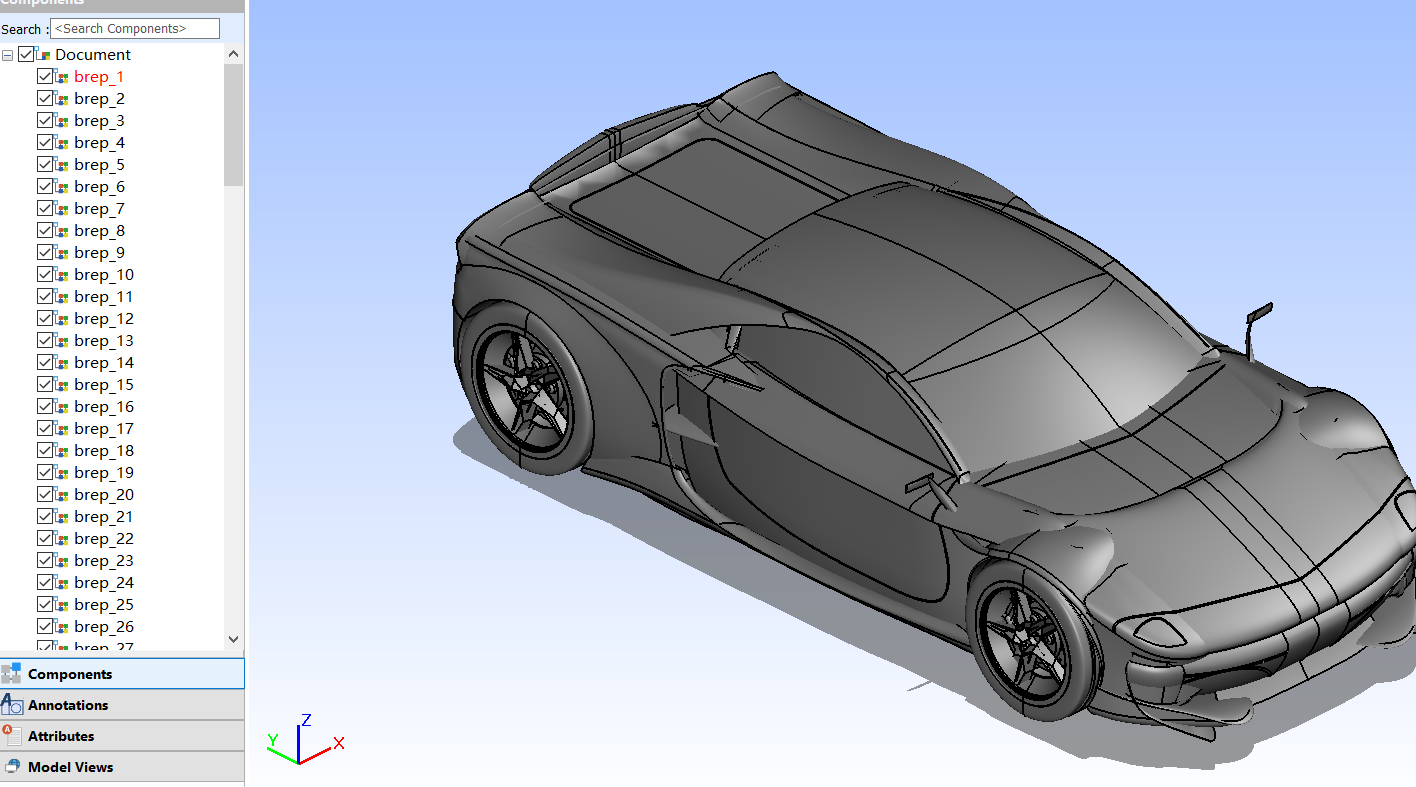Click the component icon beside brep_19

(62, 472)
